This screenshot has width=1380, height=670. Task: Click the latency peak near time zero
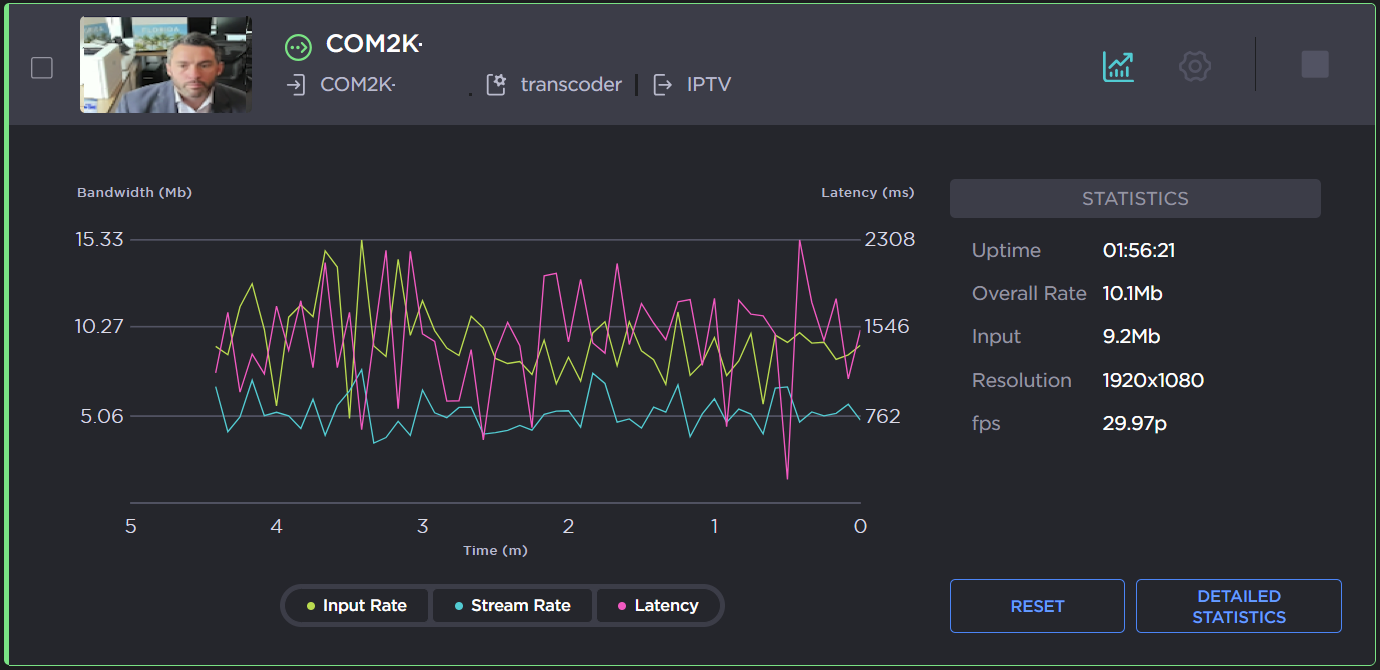(800, 241)
